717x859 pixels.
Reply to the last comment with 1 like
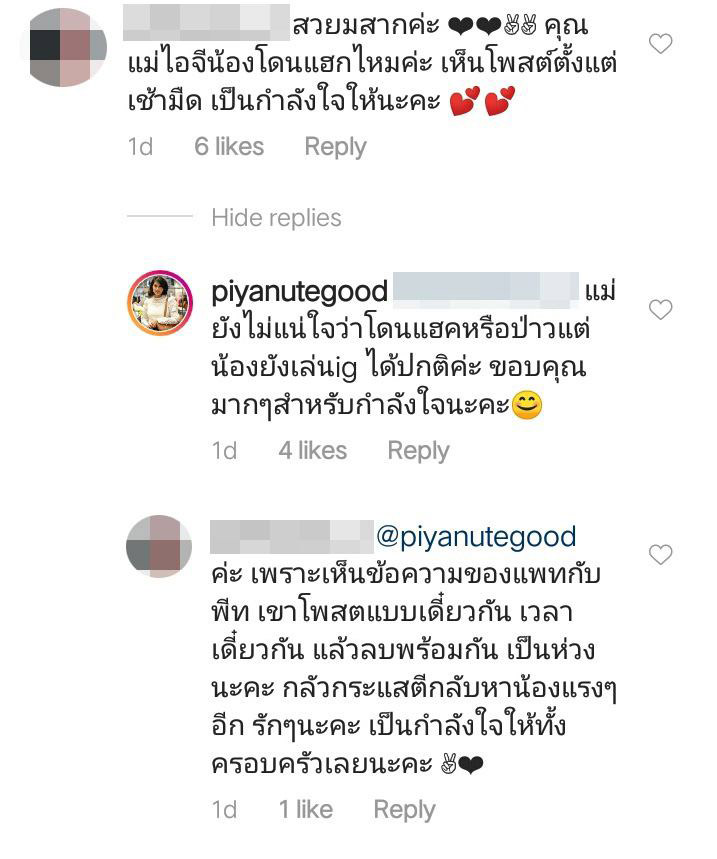[x=404, y=809]
